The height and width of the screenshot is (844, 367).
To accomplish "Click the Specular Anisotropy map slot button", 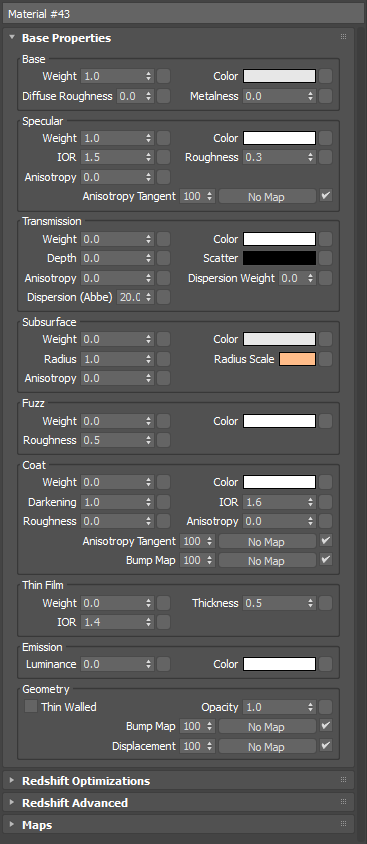I will [x=164, y=177].
